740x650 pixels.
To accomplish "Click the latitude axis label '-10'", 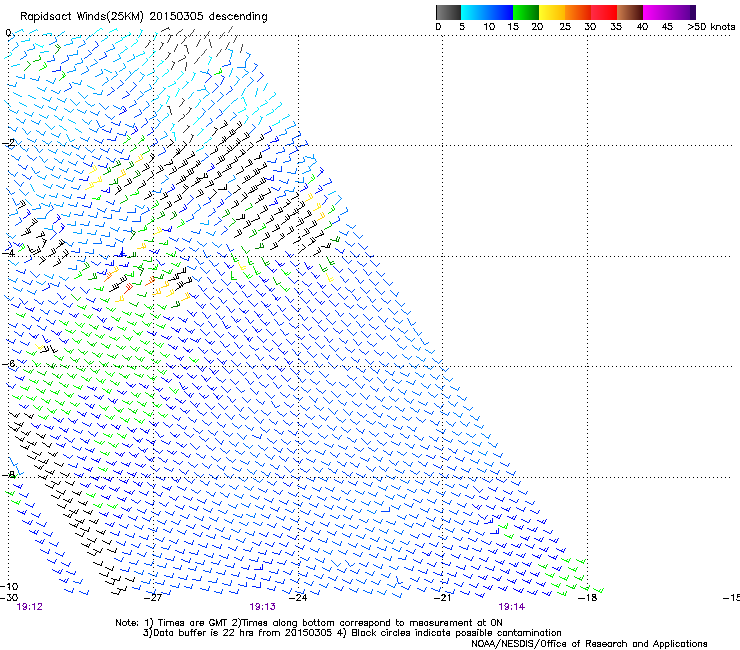I will click(9, 587).
